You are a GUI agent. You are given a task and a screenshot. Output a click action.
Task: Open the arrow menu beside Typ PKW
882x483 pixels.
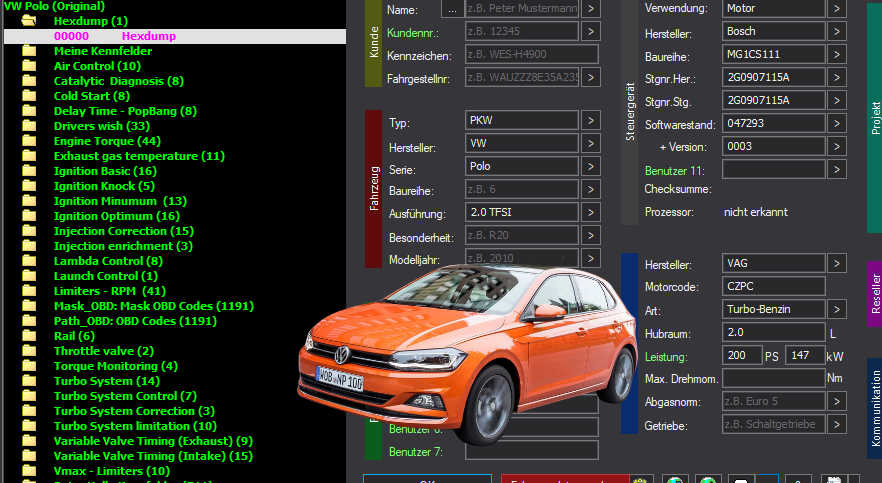[591, 120]
